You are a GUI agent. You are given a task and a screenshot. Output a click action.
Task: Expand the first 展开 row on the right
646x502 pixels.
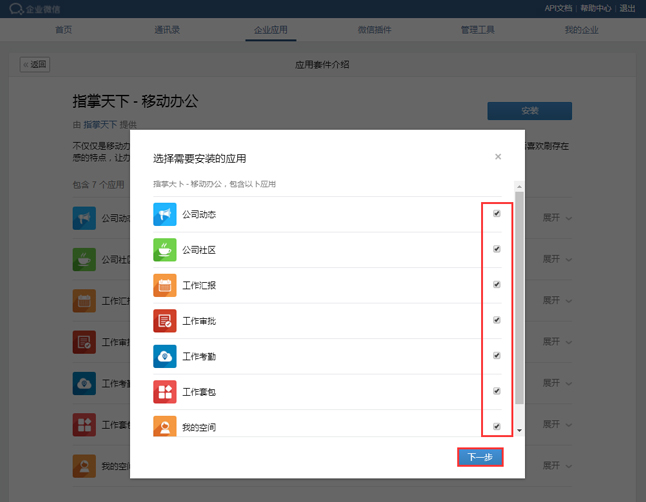click(x=557, y=217)
